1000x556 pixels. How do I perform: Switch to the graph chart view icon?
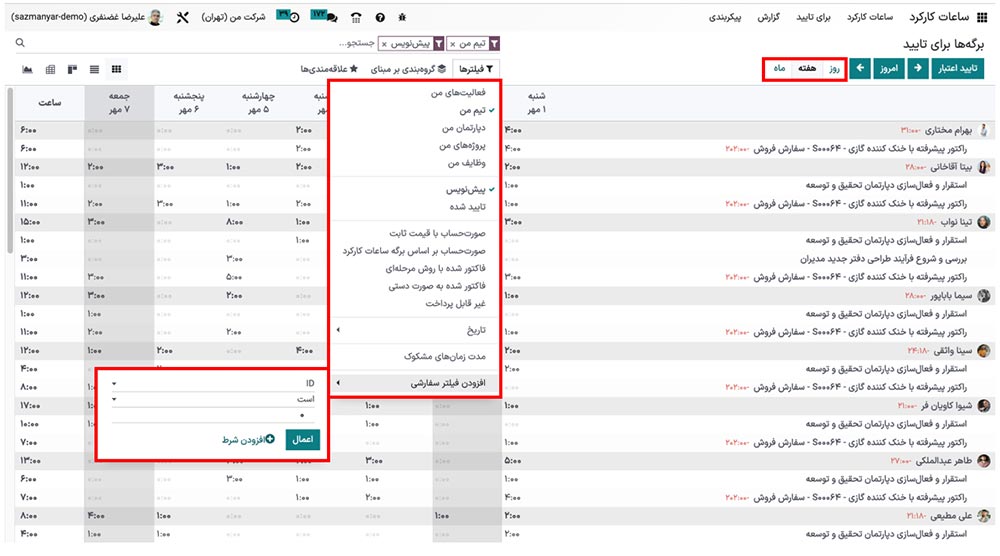[27, 69]
